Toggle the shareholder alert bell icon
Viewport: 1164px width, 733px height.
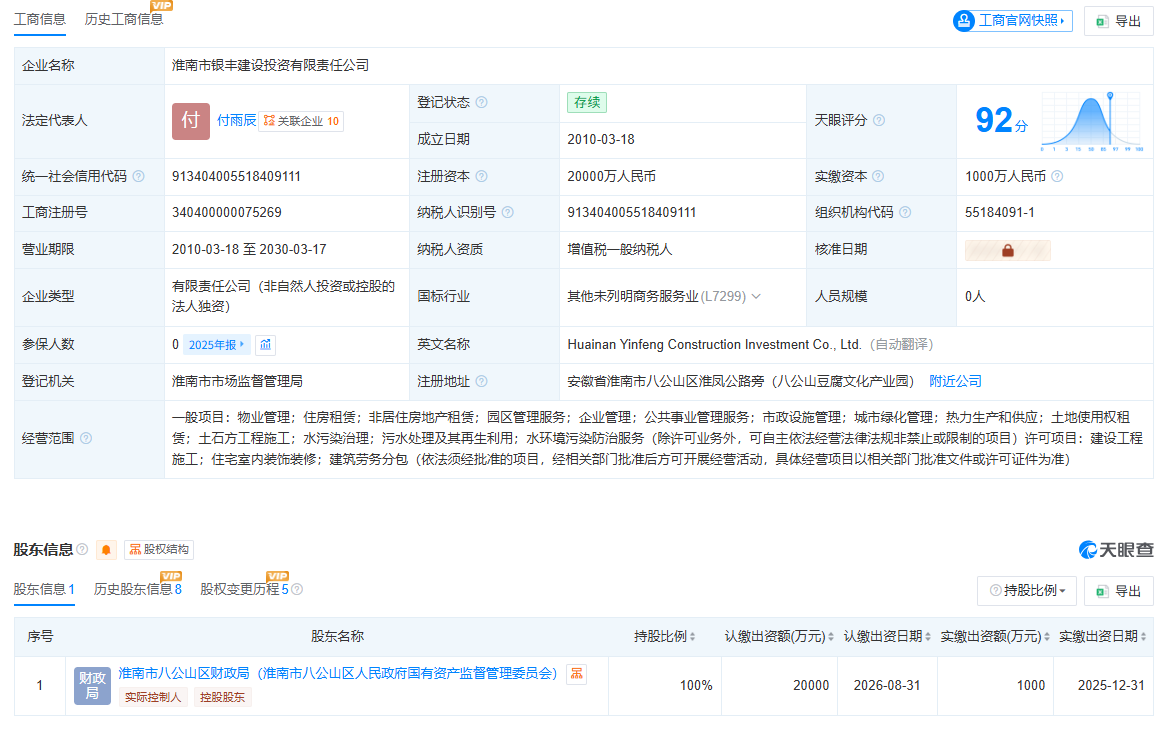pos(107,550)
